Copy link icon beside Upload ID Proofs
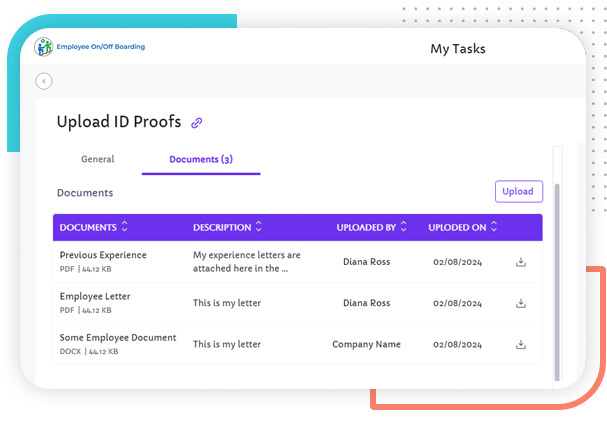 (197, 123)
